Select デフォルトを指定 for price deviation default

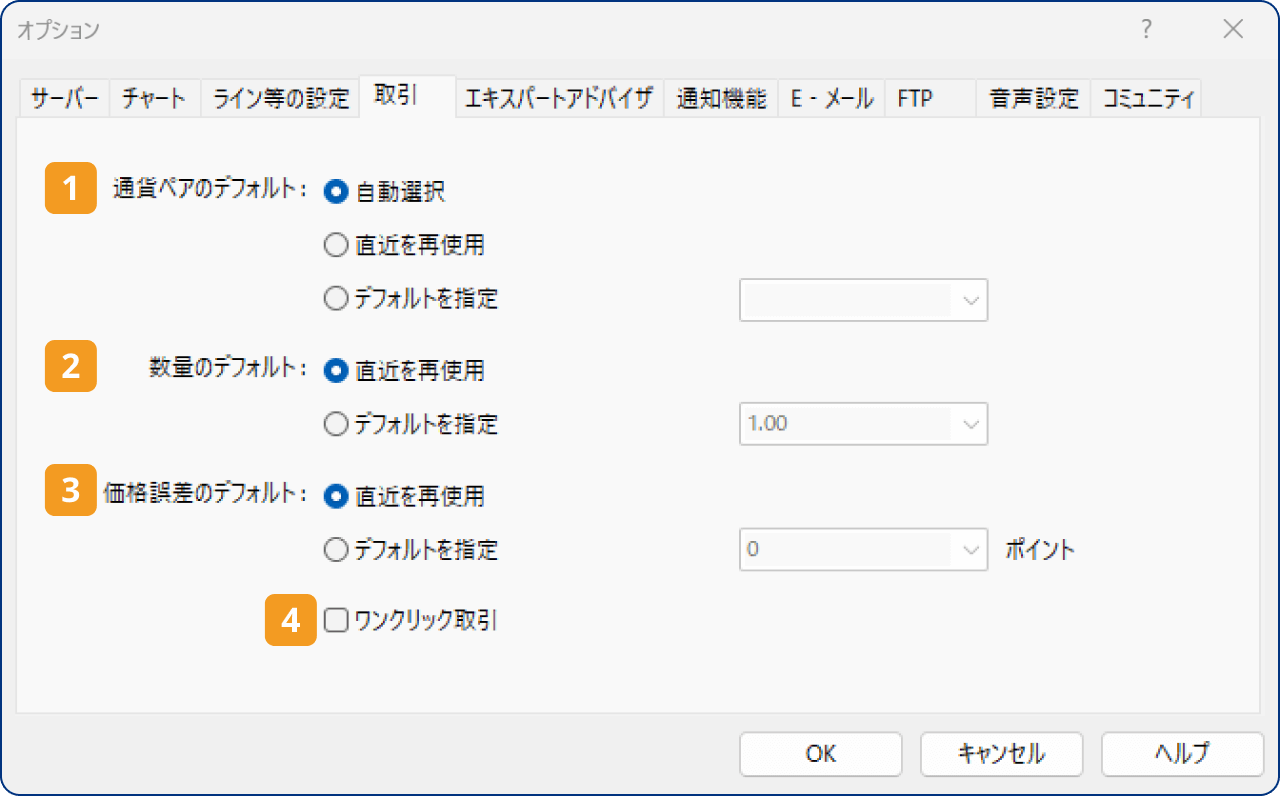[336, 549]
